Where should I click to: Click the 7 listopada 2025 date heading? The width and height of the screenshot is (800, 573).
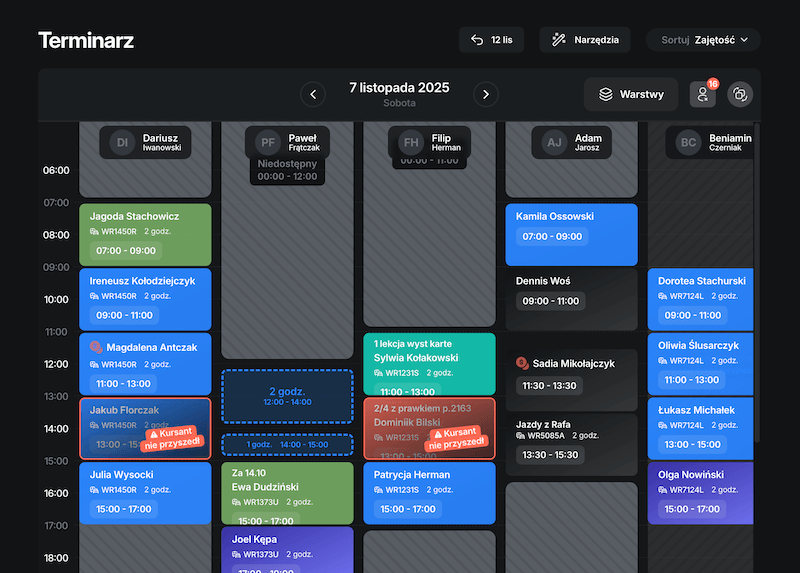click(x=399, y=88)
